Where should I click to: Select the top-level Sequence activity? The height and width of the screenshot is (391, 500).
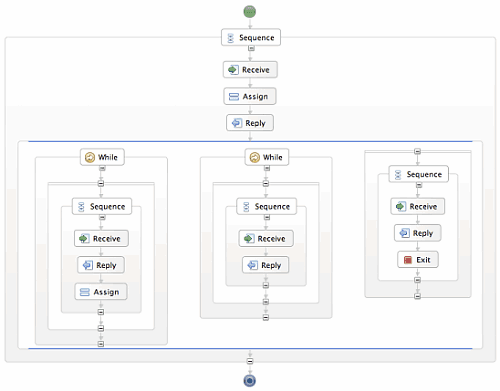(251, 37)
